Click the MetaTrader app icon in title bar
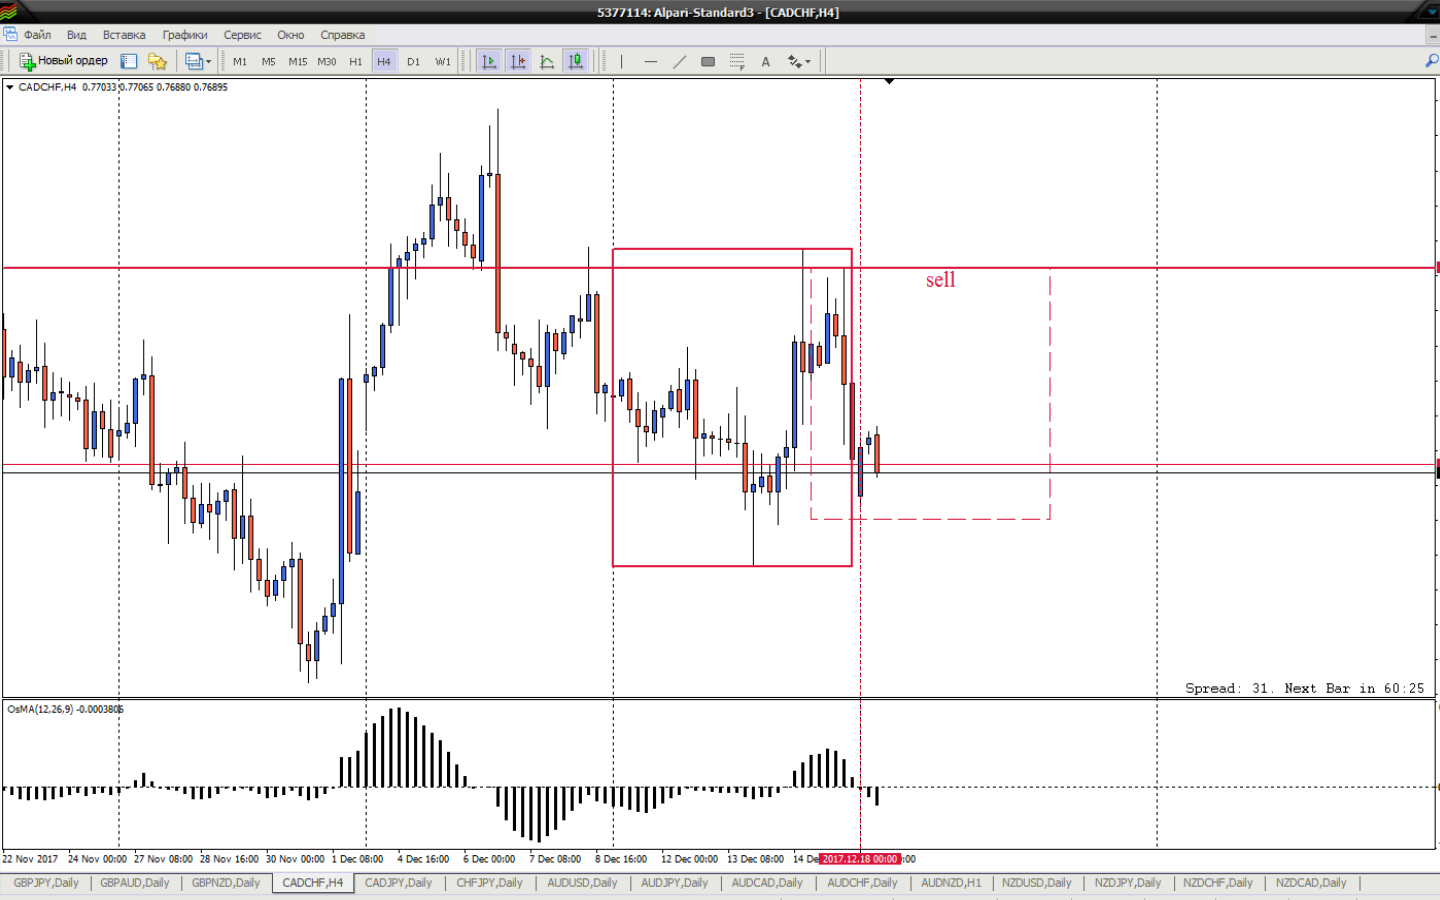Image resolution: width=1440 pixels, height=900 pixels. click(x=9, y=11)
